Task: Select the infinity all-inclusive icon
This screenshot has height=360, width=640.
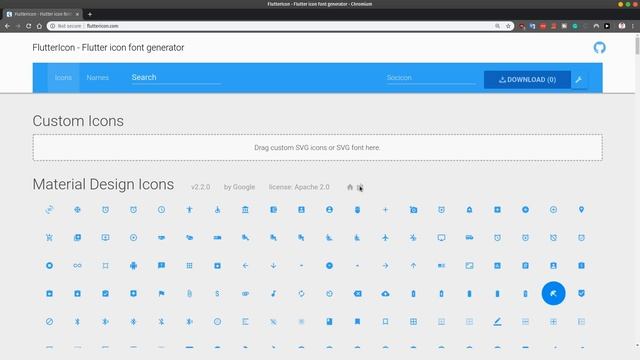Action: coord(77,266)
